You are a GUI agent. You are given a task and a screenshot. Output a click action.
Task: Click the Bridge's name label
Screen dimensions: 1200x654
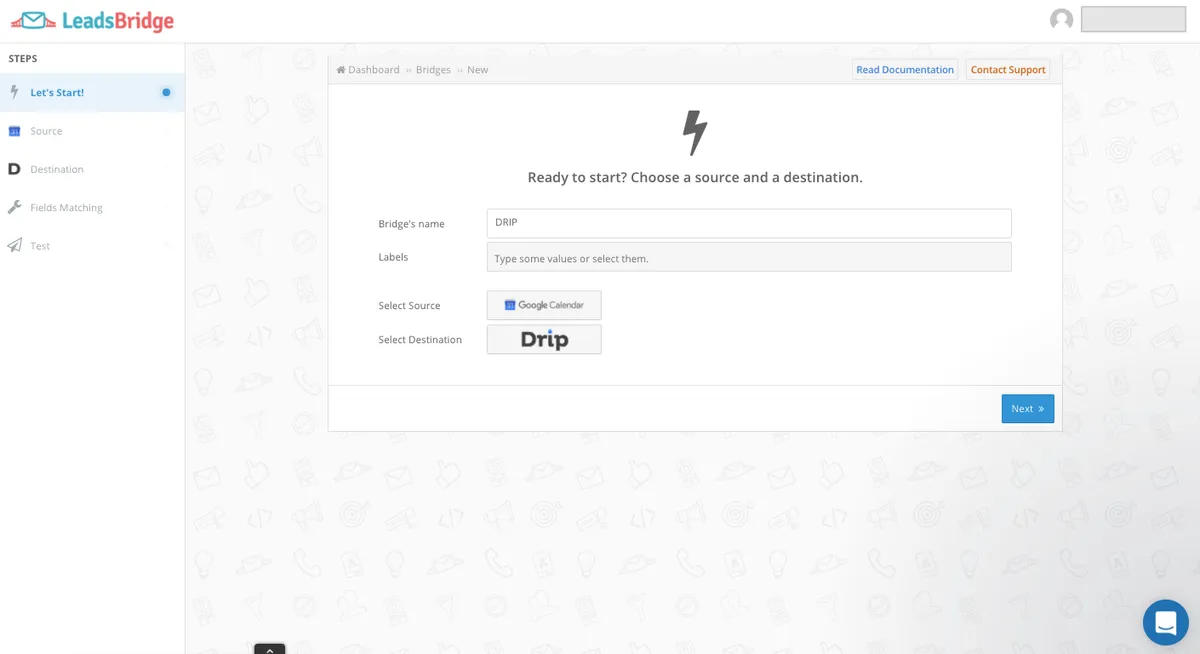[x=411, y=224]
